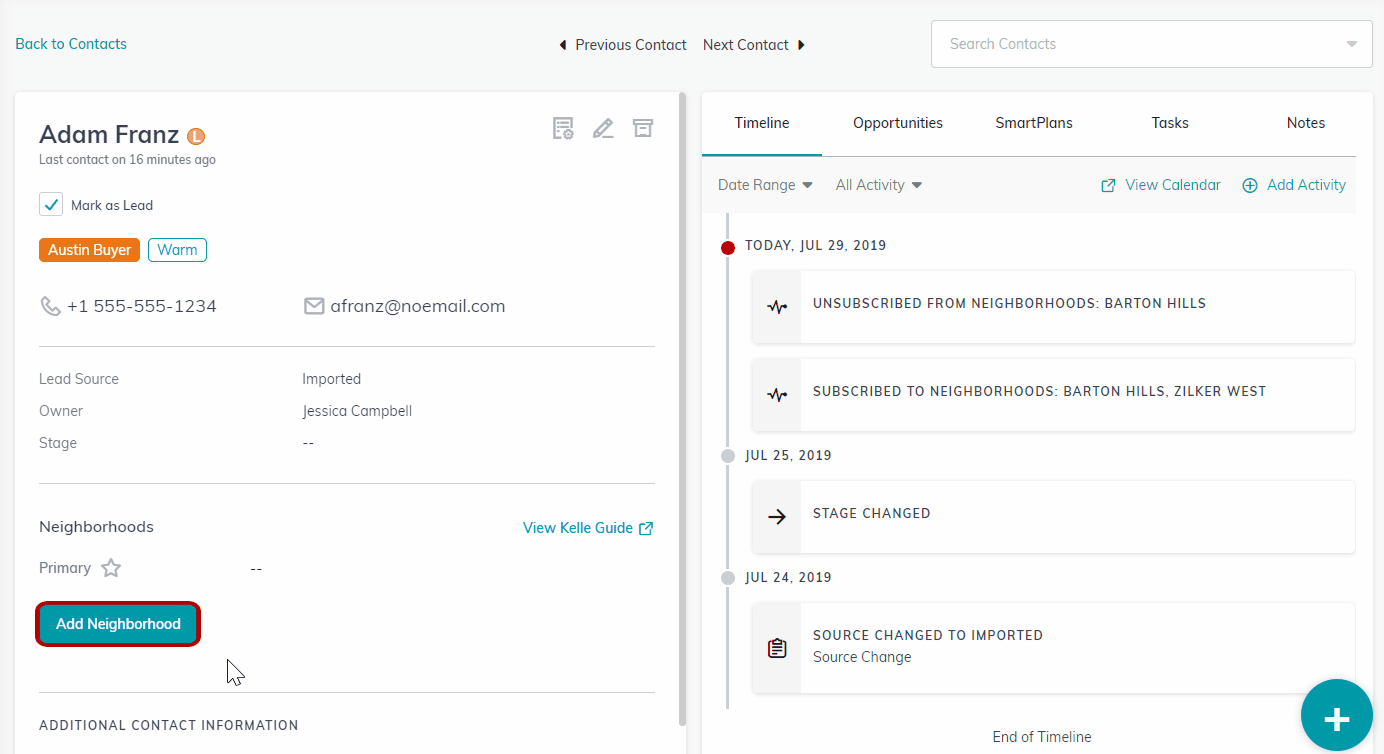Click email afranz@noemail.com
The width and height of the screenshot is (1384, 754).
click(x=418, y=306)
